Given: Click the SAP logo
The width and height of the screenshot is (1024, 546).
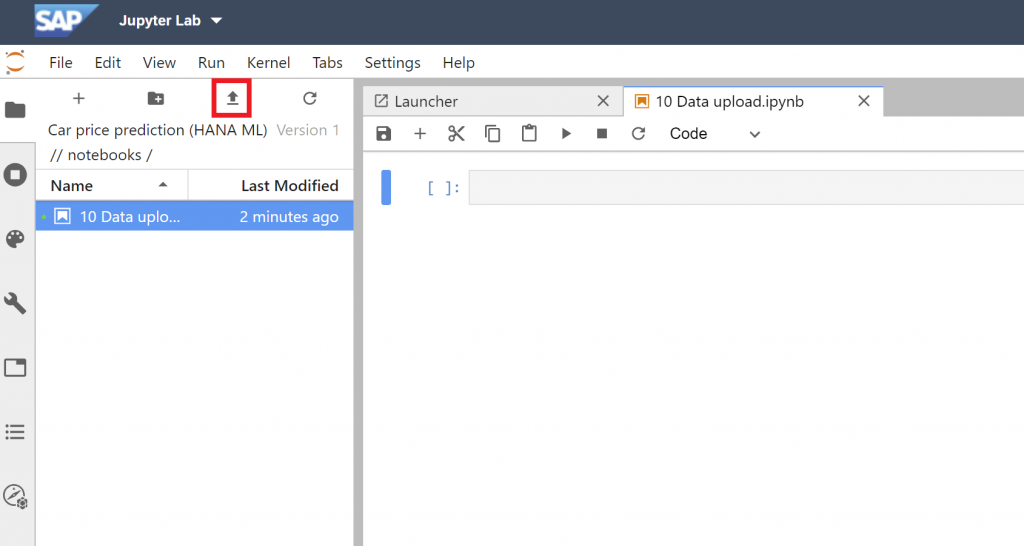Looking at the screenshot, I should click(65, 20).
